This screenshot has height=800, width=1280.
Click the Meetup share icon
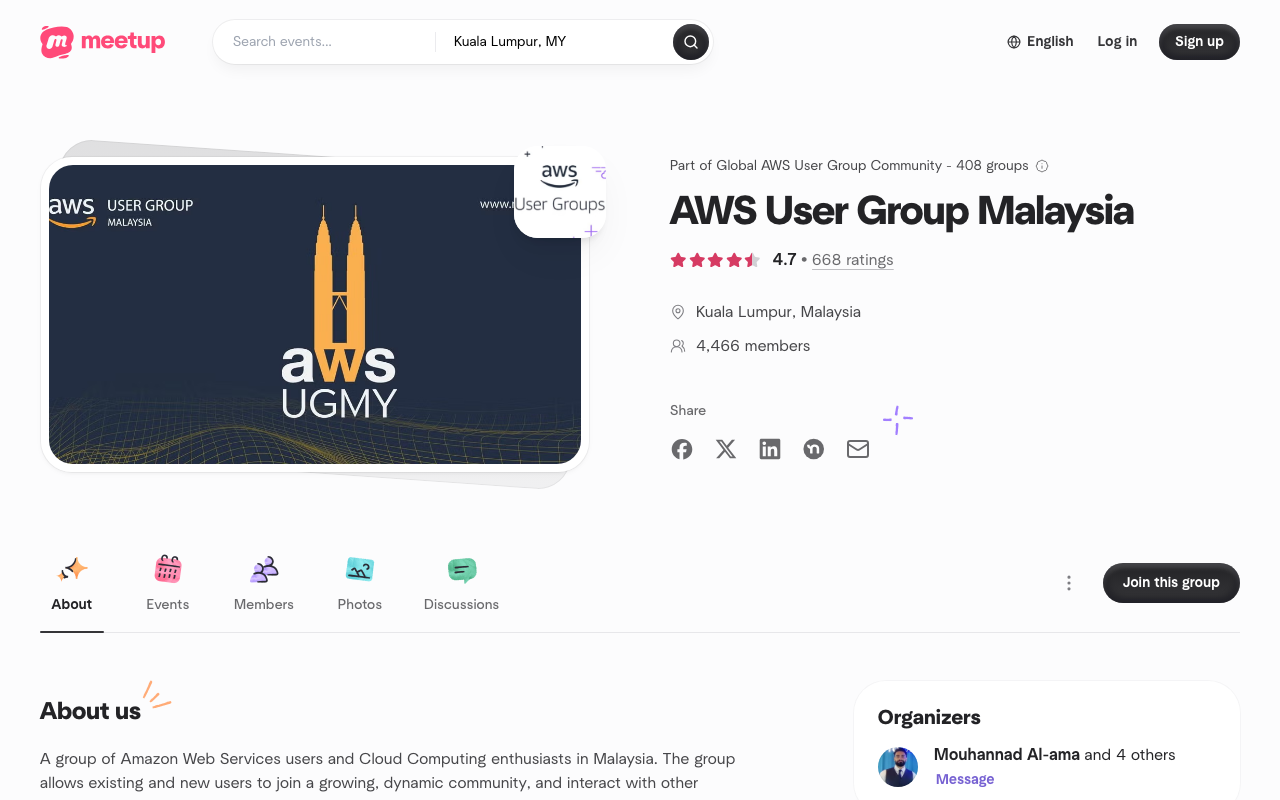[813, 449]
